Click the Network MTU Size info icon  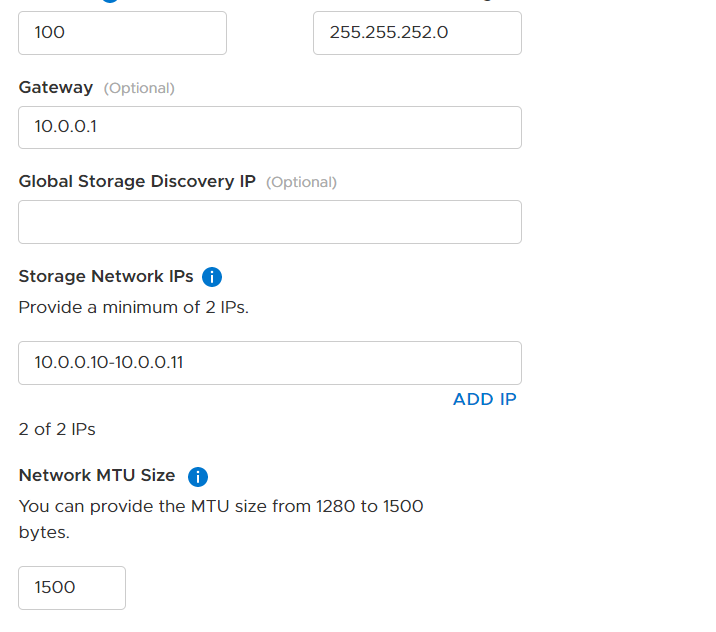point(198,476)
